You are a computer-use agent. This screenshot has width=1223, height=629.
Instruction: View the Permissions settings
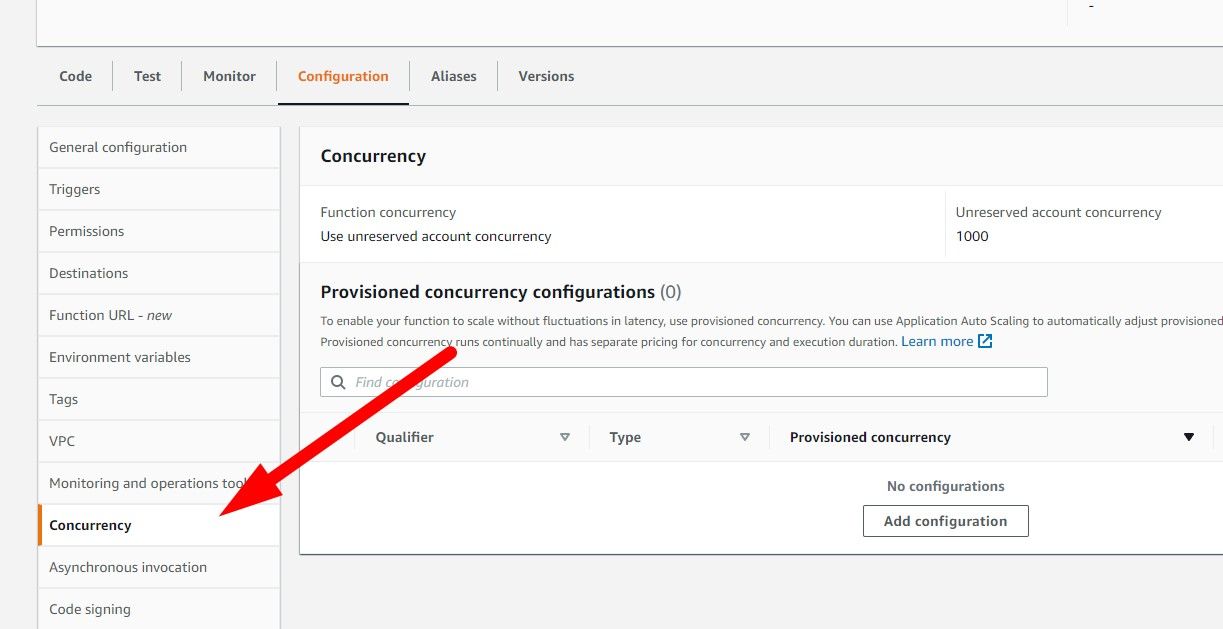pyautogui.click(x=86, y=231)
